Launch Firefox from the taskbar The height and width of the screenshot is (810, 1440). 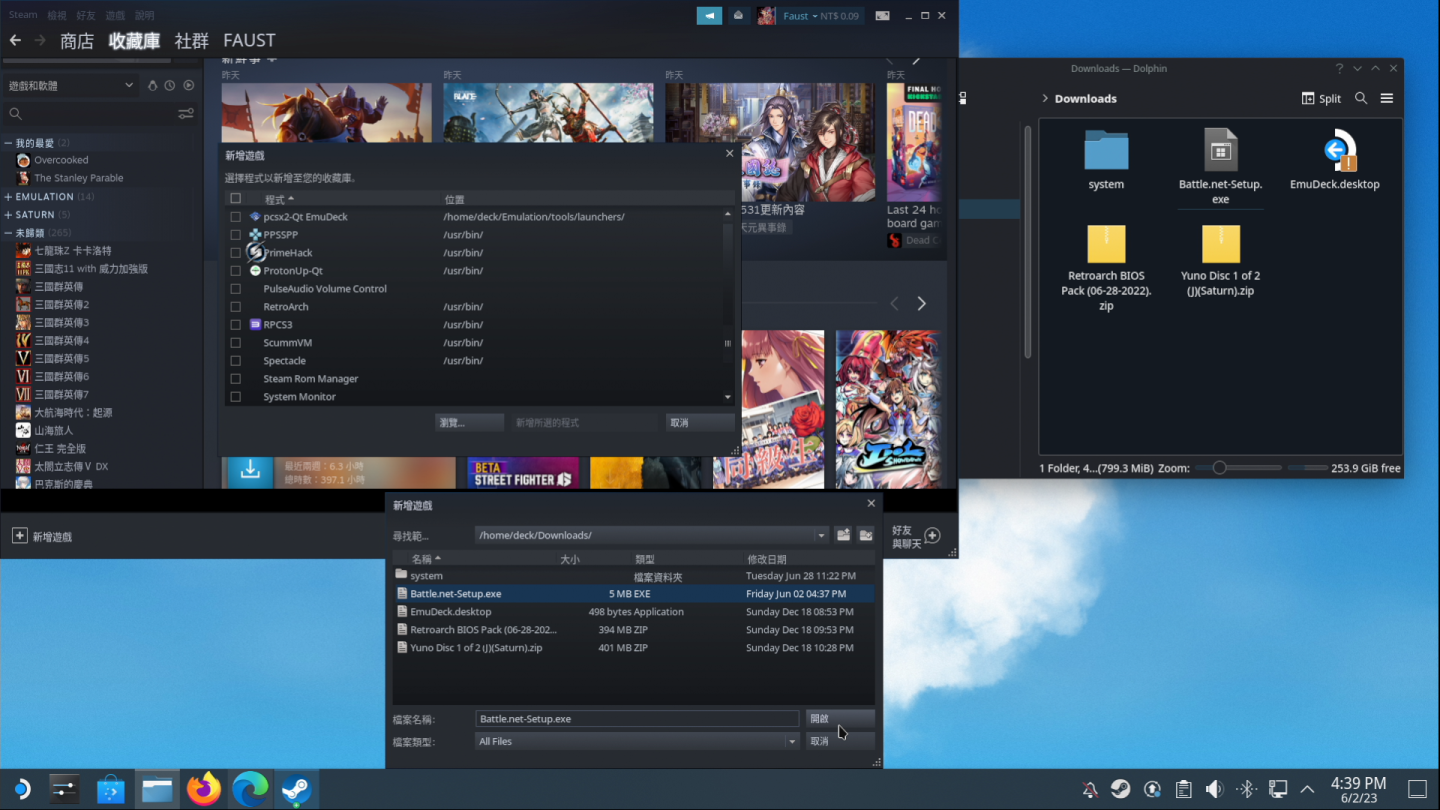(x=204, y=789)
